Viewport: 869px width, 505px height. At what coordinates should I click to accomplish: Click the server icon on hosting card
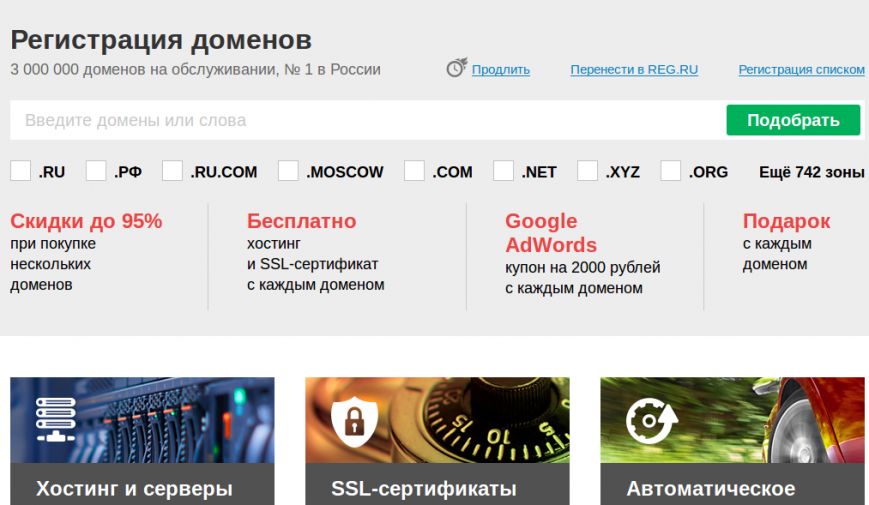[55, 420]
